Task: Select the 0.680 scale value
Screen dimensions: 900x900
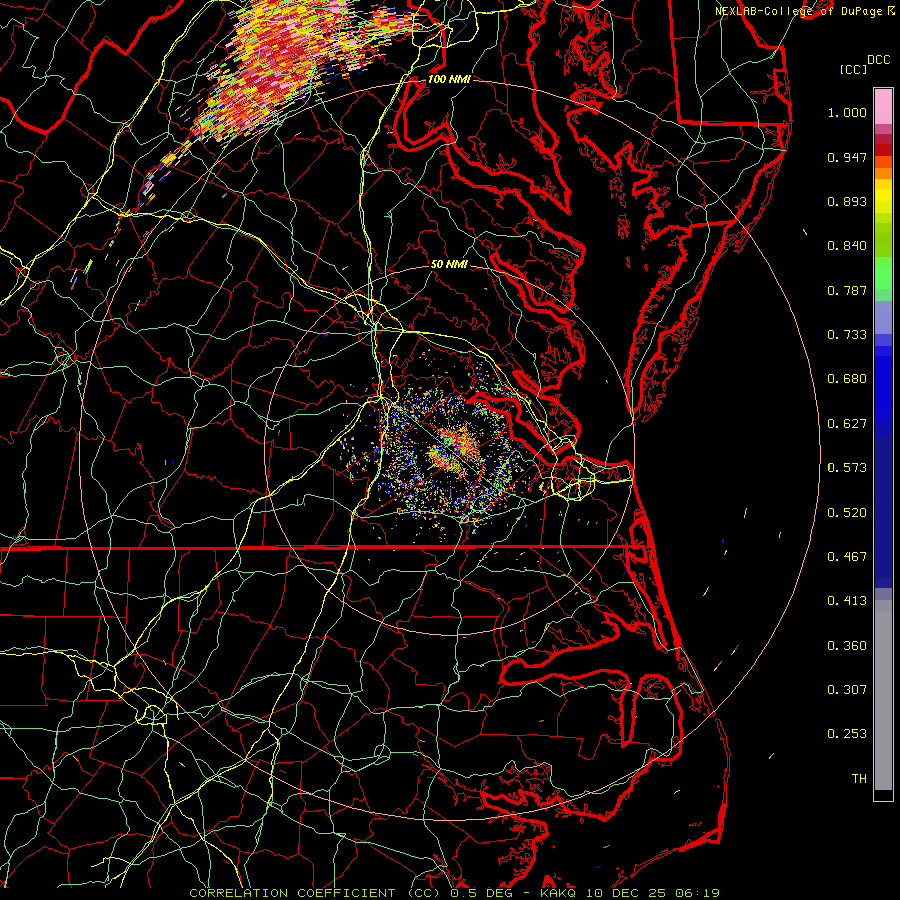Action: point(847,379)
